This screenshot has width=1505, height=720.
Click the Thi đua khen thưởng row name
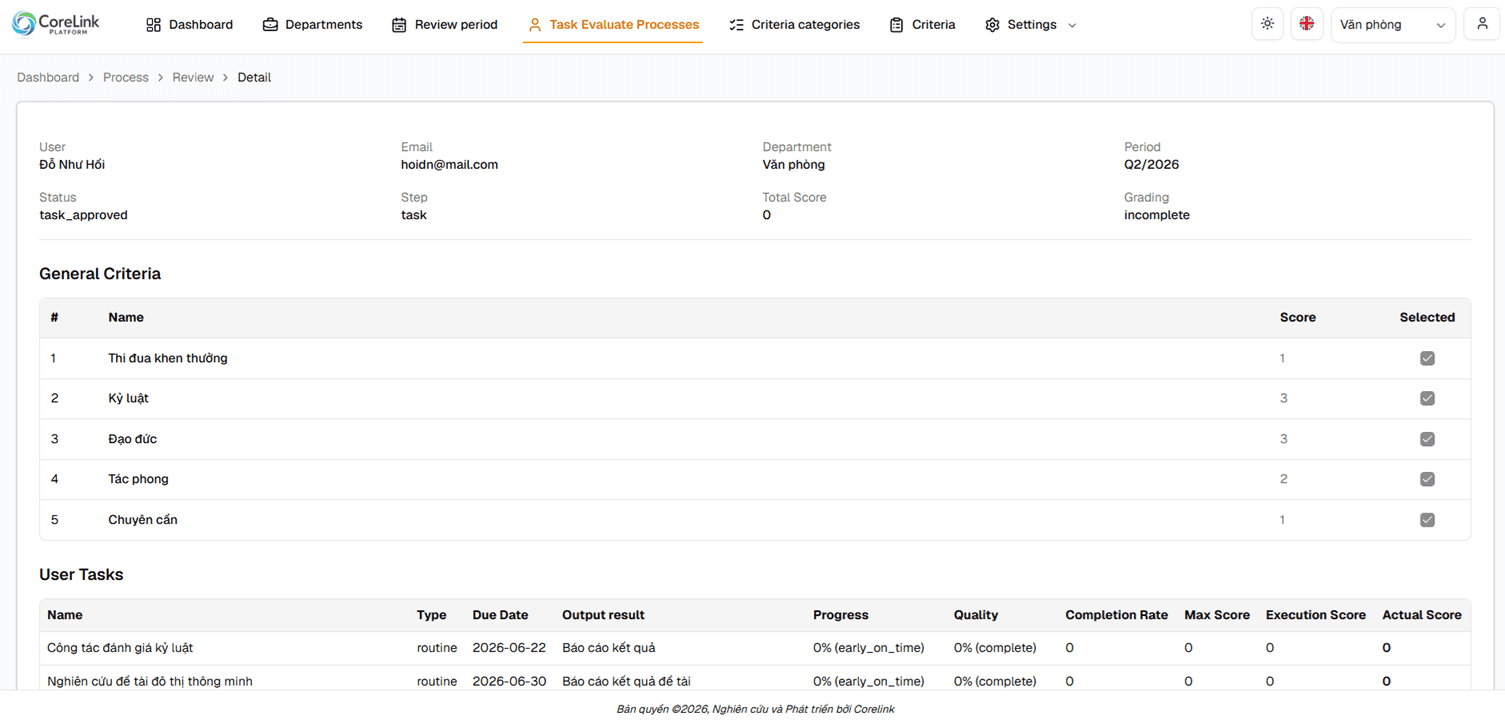[x=168, y=358]
